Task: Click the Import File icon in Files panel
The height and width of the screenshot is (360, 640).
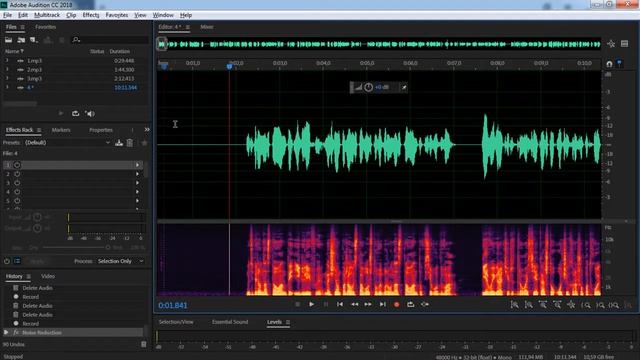Action: click(21, 40)
